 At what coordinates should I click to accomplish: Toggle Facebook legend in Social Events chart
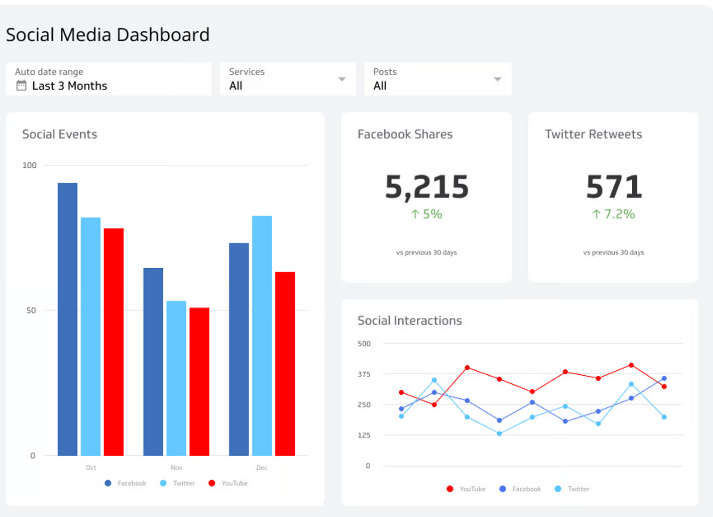click(125, 483)
